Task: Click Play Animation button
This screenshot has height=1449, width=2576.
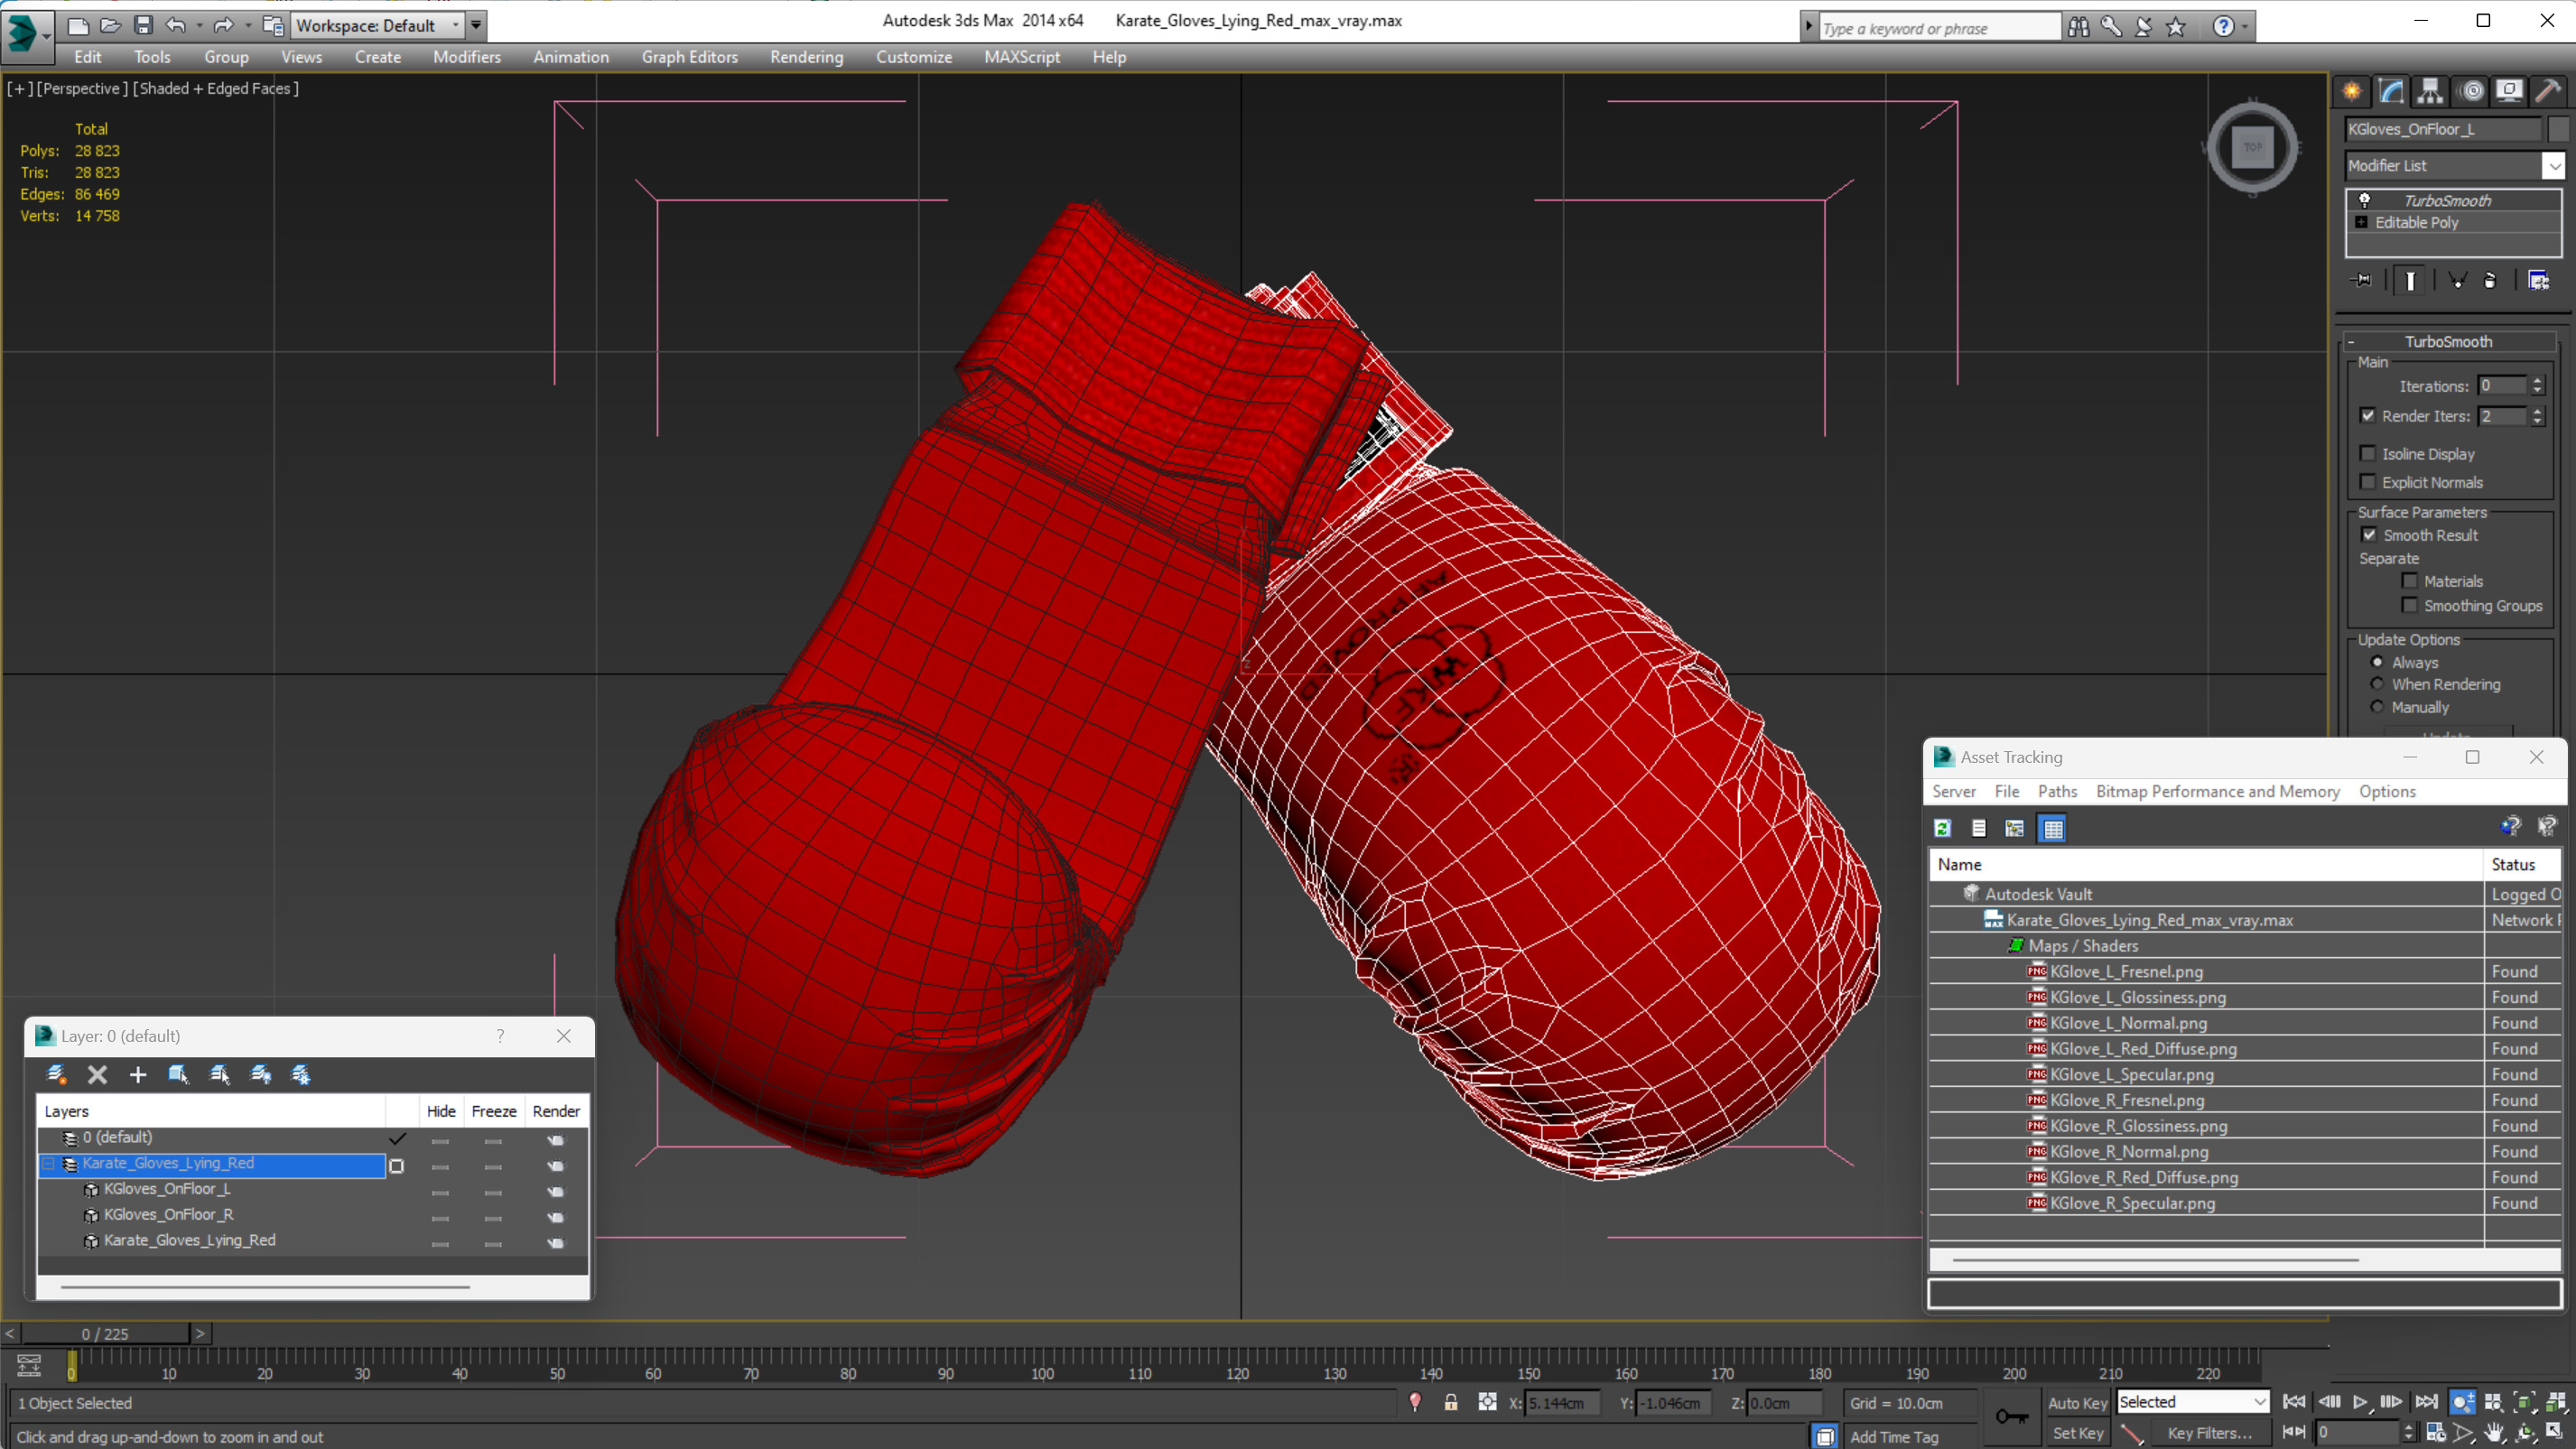Action: click(2360, 1402)
